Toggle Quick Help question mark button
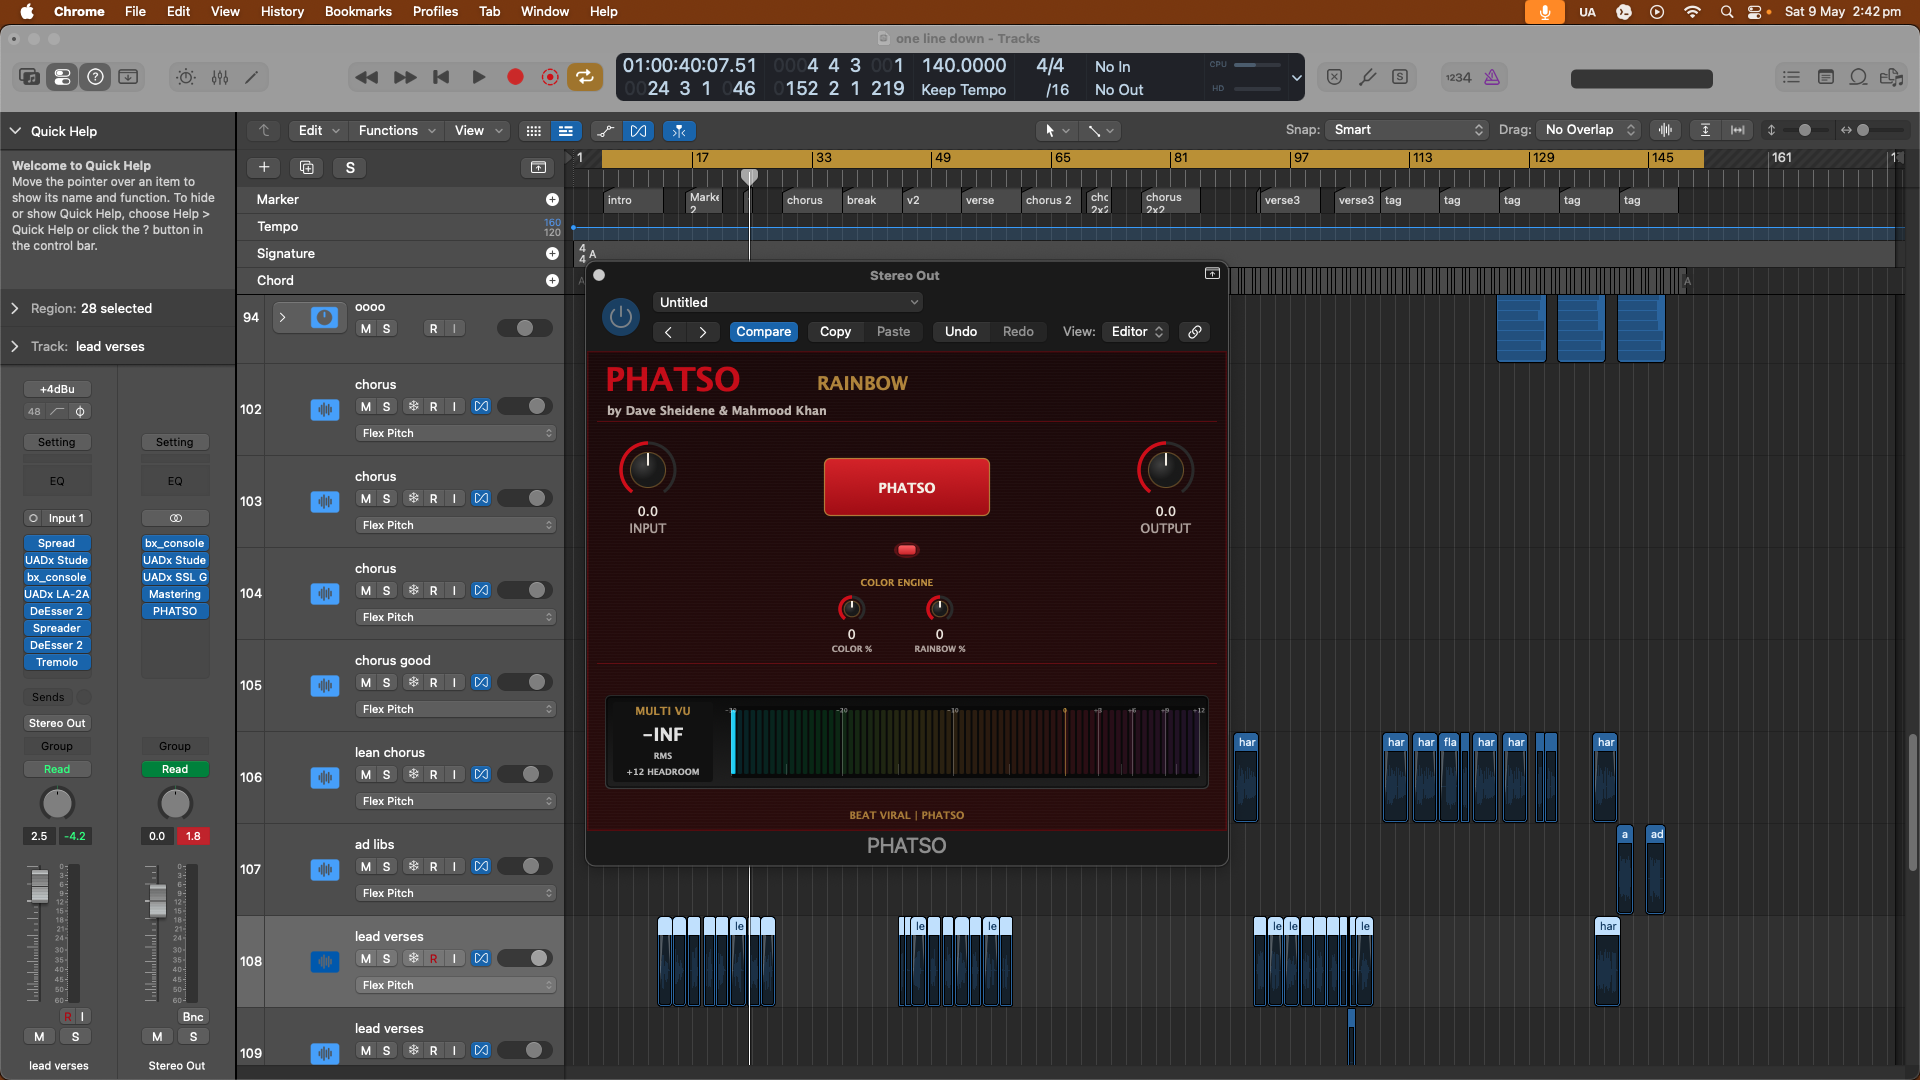1920x1080 pixels. pos(95,77)
